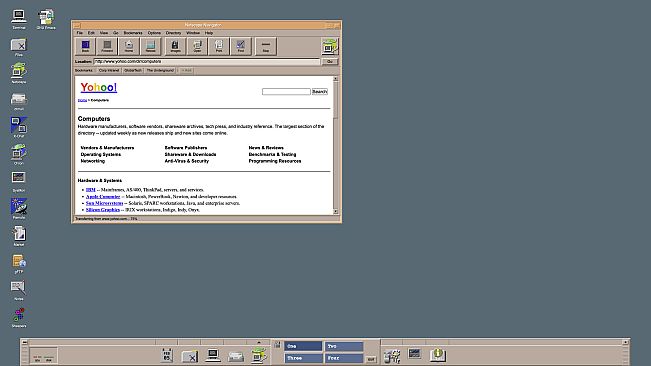Reload the page using the Reload icon
651x366 pixels.
click(151, 46)
